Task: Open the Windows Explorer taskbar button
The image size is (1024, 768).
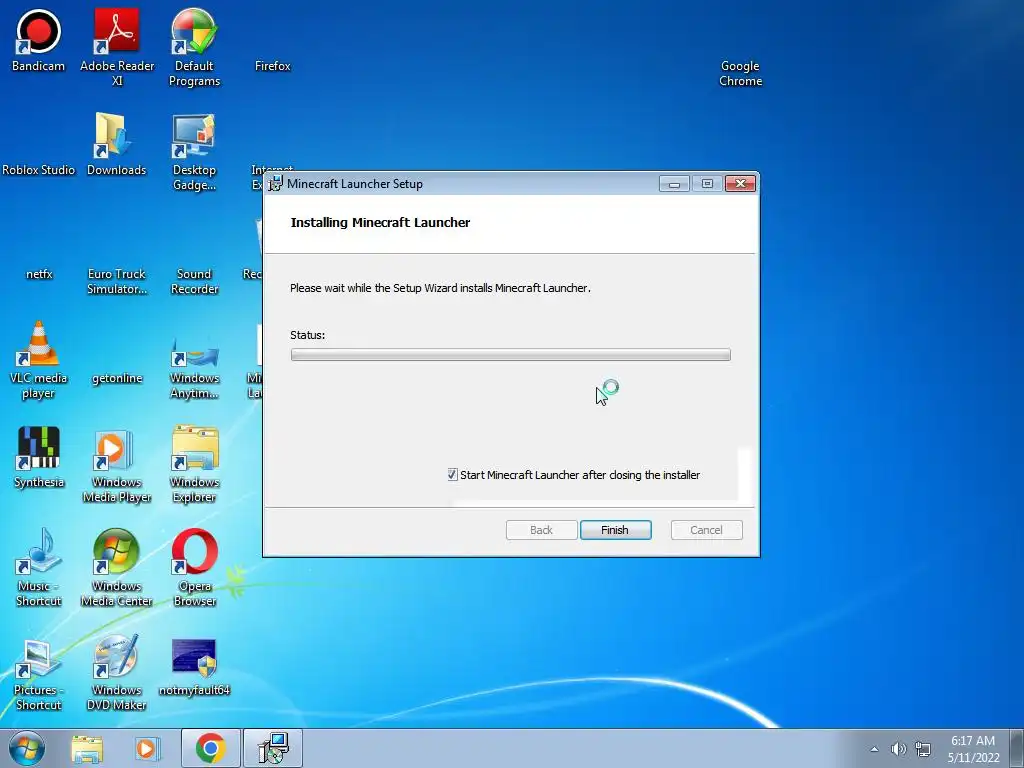Action: click(87, 749)
